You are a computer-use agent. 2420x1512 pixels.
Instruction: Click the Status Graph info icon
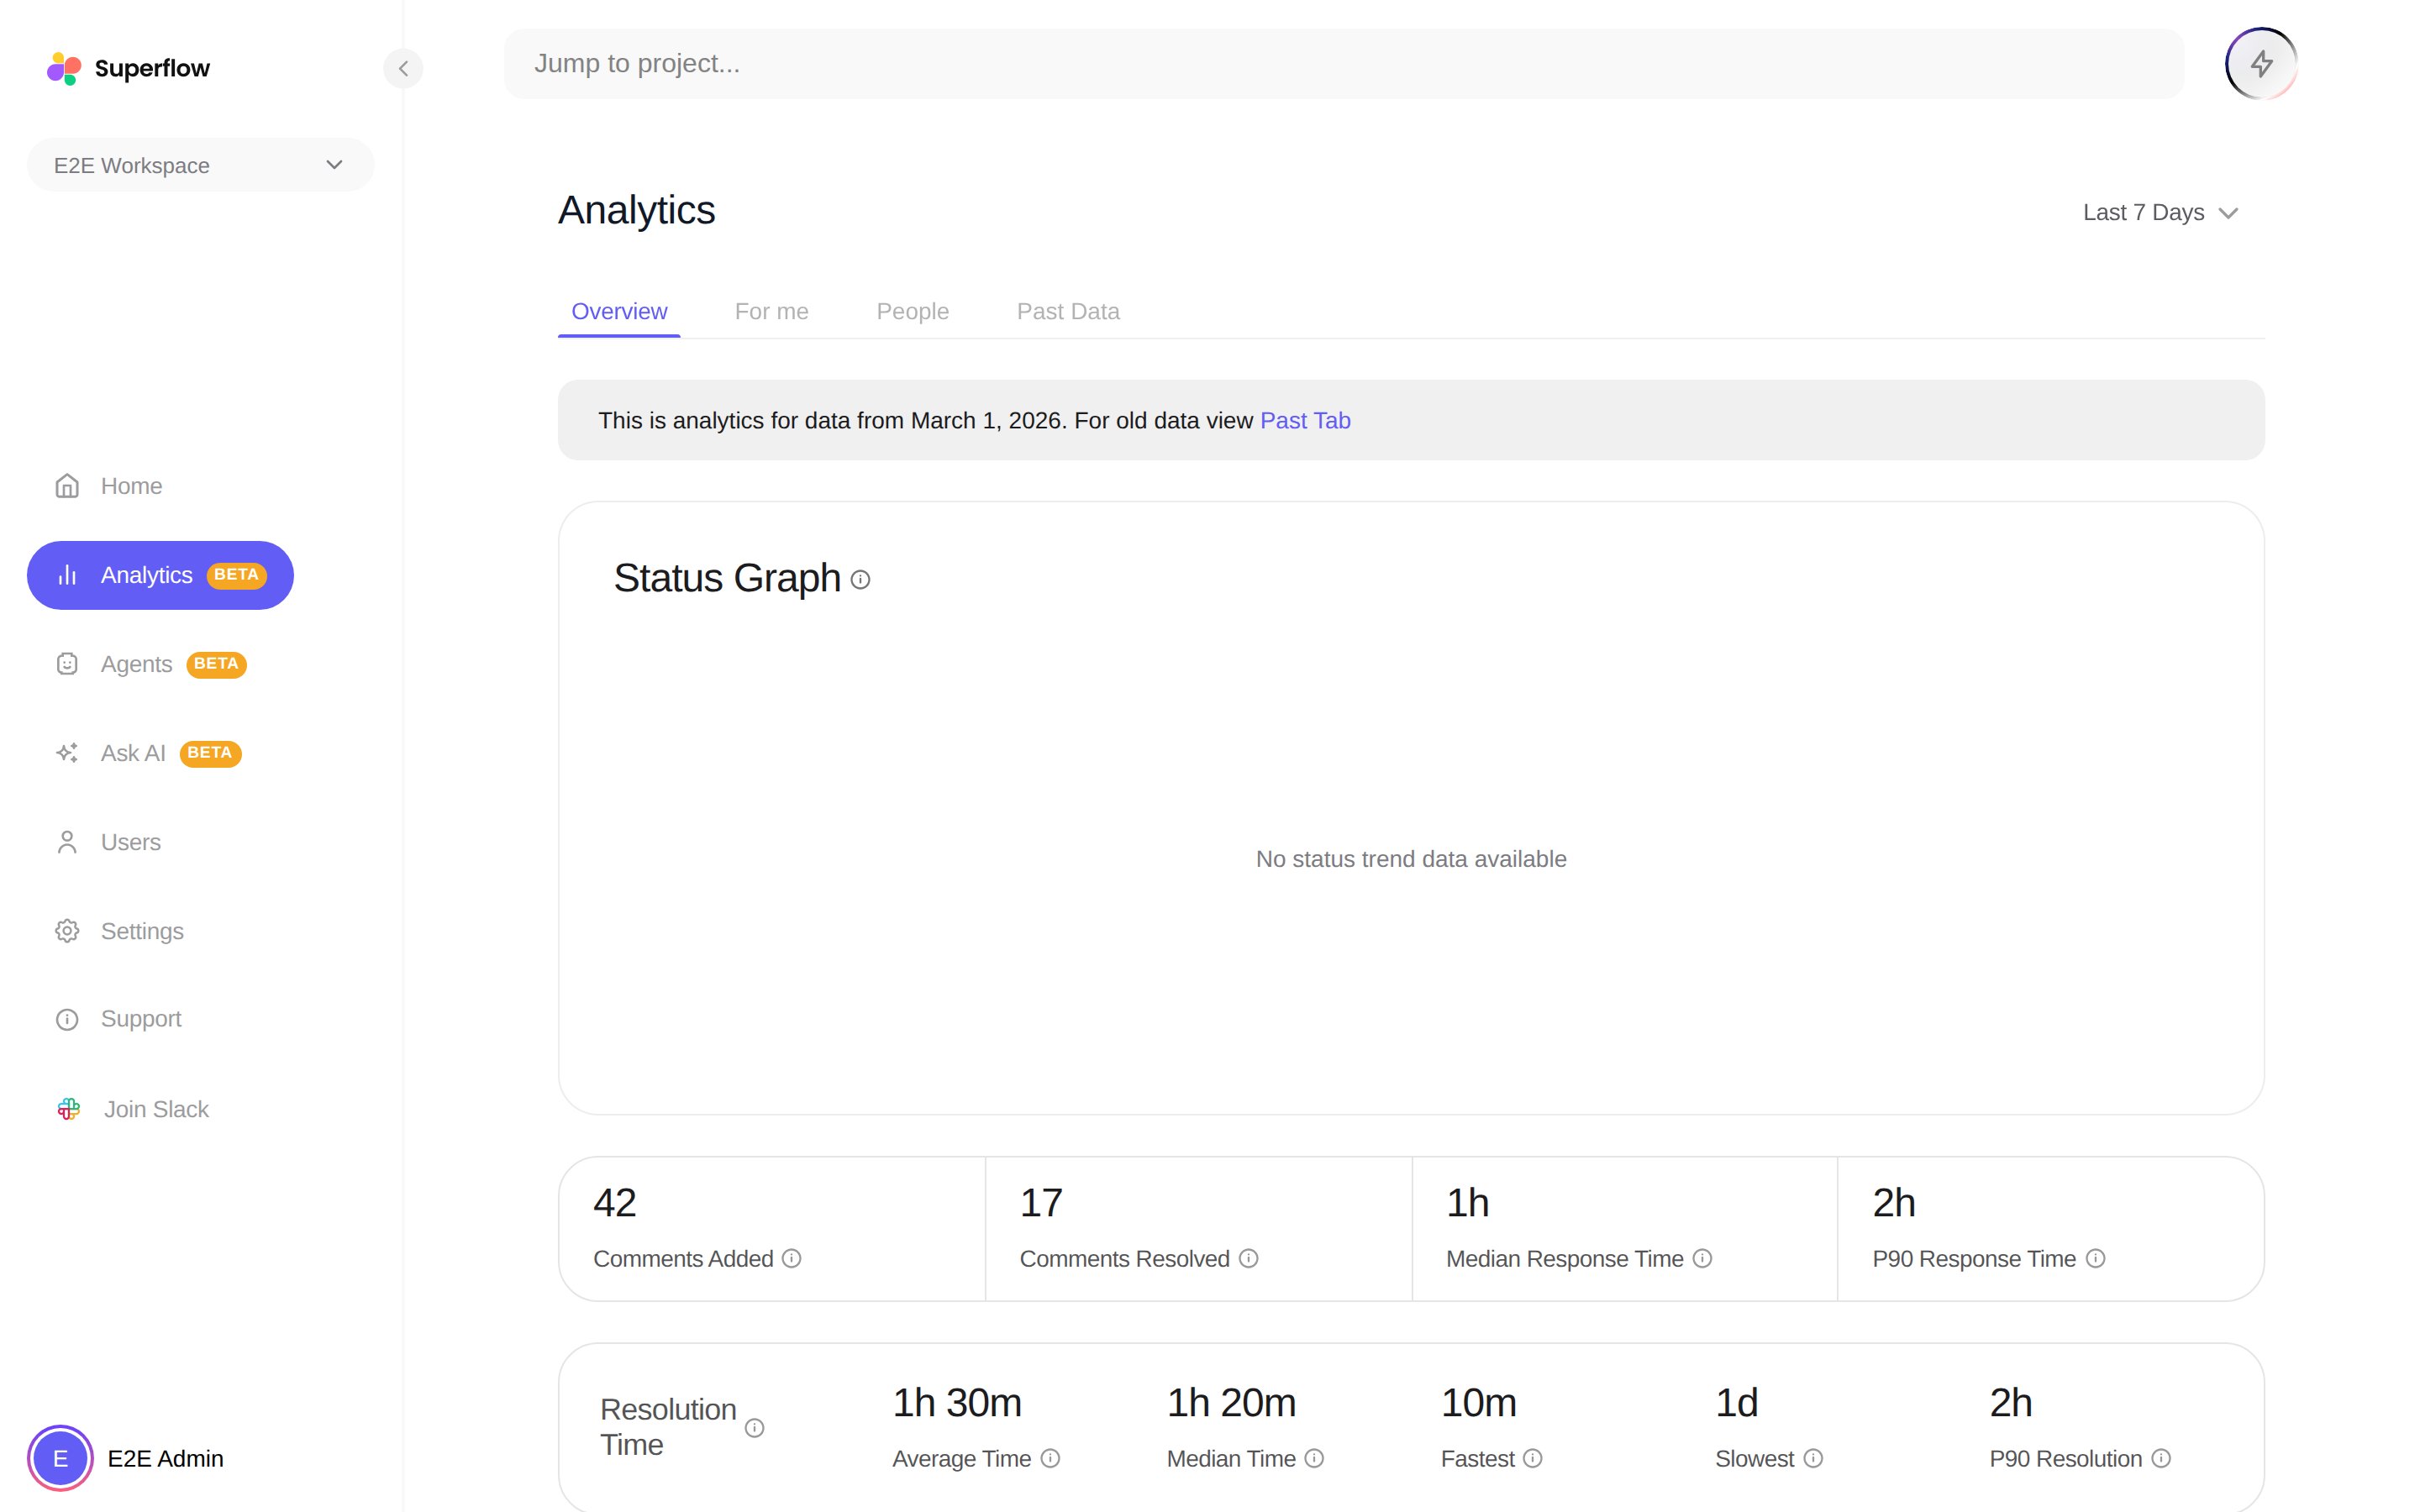860,580
